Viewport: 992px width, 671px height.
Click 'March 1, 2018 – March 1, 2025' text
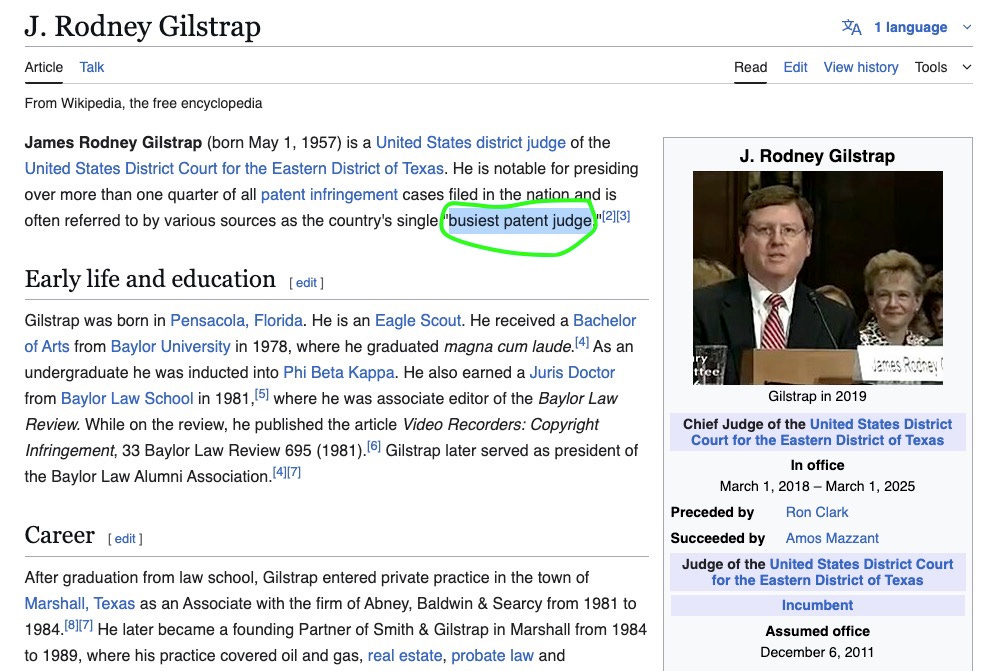[x=817, y=486]
